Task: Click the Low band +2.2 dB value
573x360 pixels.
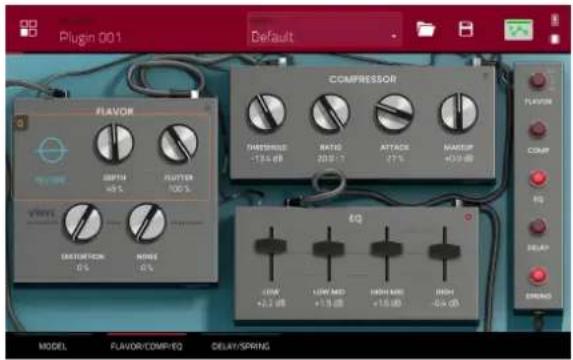Action: point(271,303)
